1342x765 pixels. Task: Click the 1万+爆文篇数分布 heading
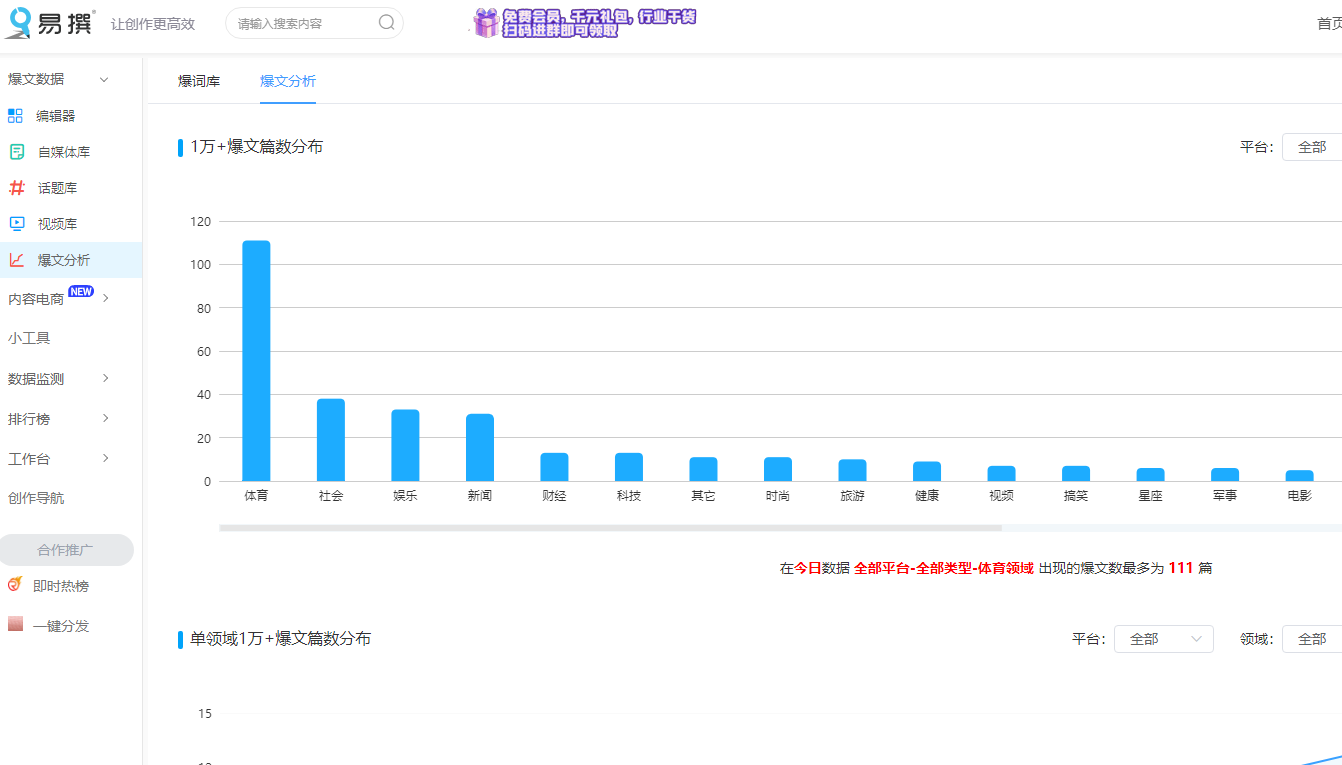257,147
